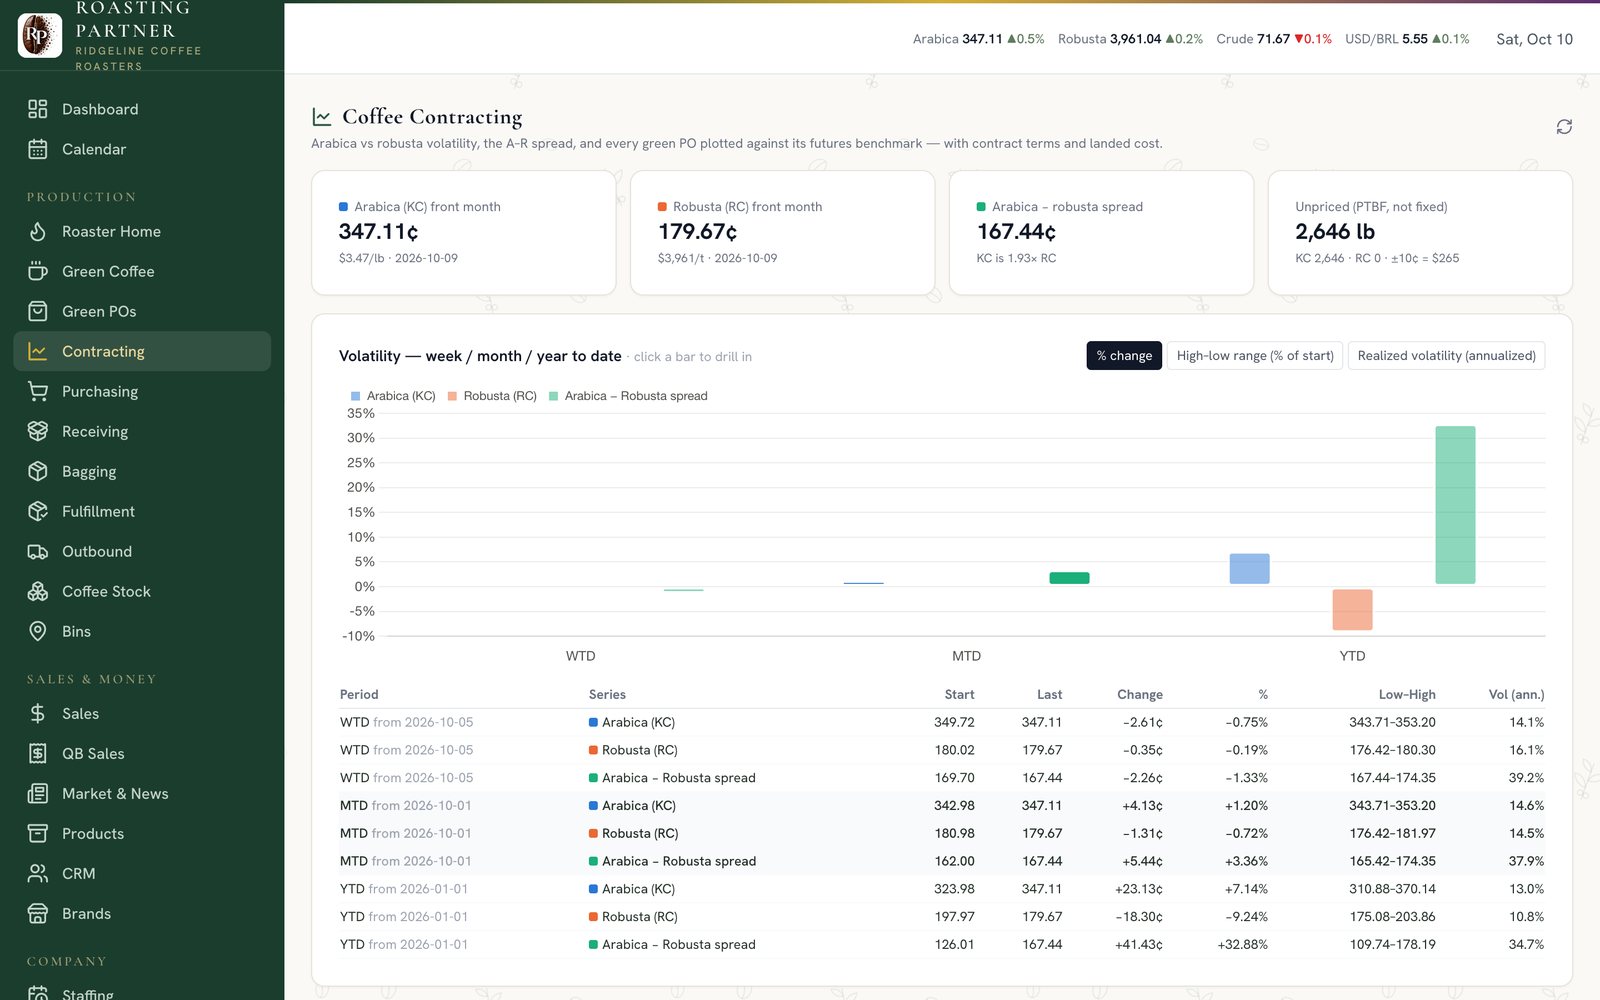
Task: Switch to Realized volatility (annualized)
Action: pyautogui.click(x=1446, y=356)
